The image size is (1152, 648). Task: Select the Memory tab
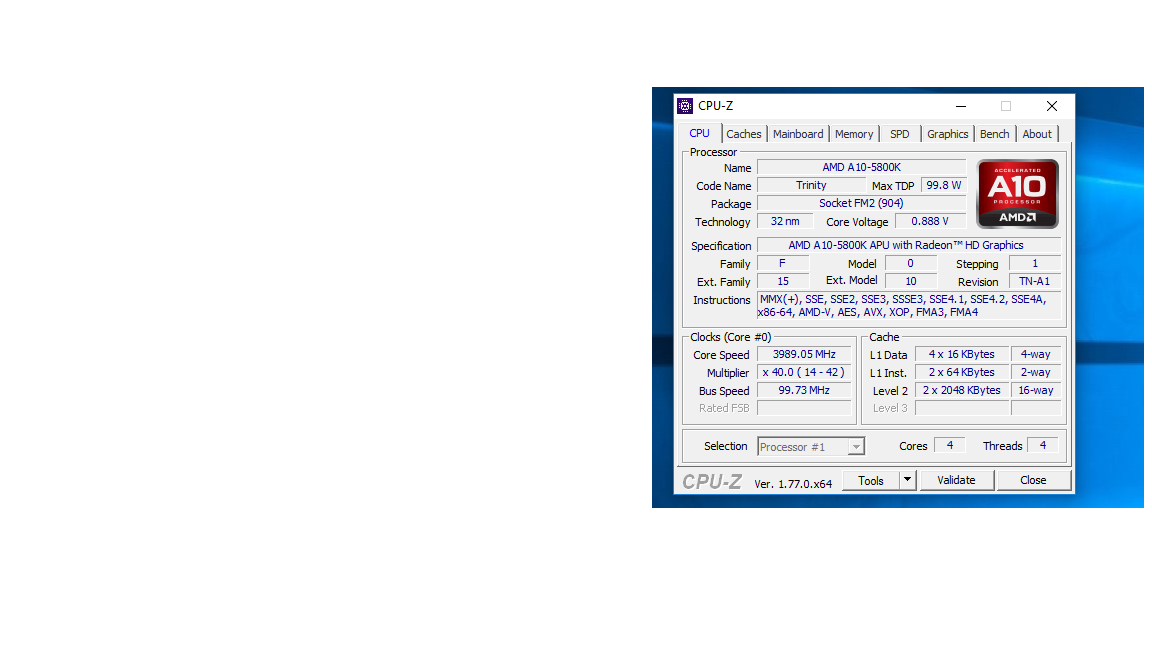(x=854, y=134)
